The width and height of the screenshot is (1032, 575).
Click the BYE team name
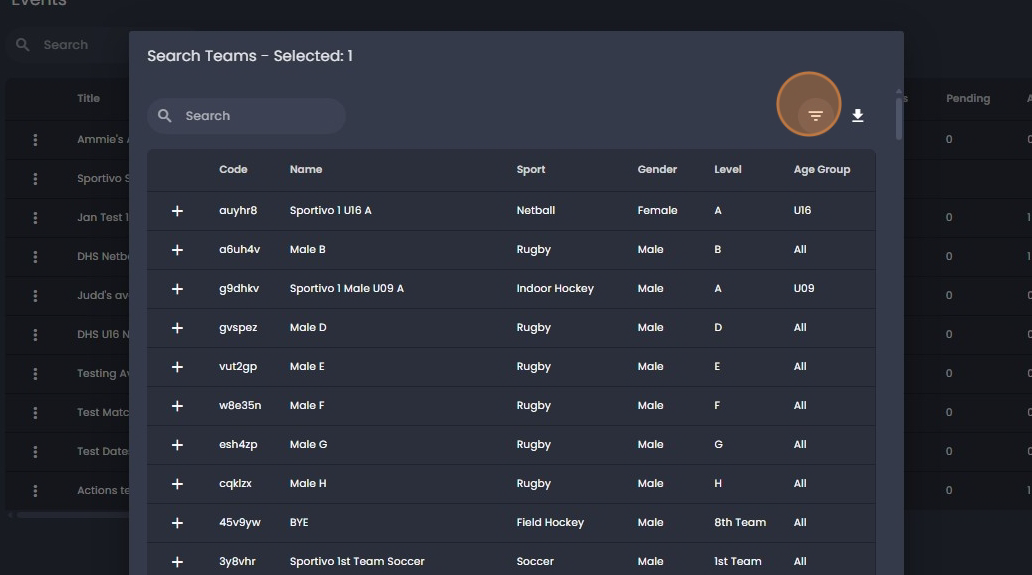(x=299, y=522)
